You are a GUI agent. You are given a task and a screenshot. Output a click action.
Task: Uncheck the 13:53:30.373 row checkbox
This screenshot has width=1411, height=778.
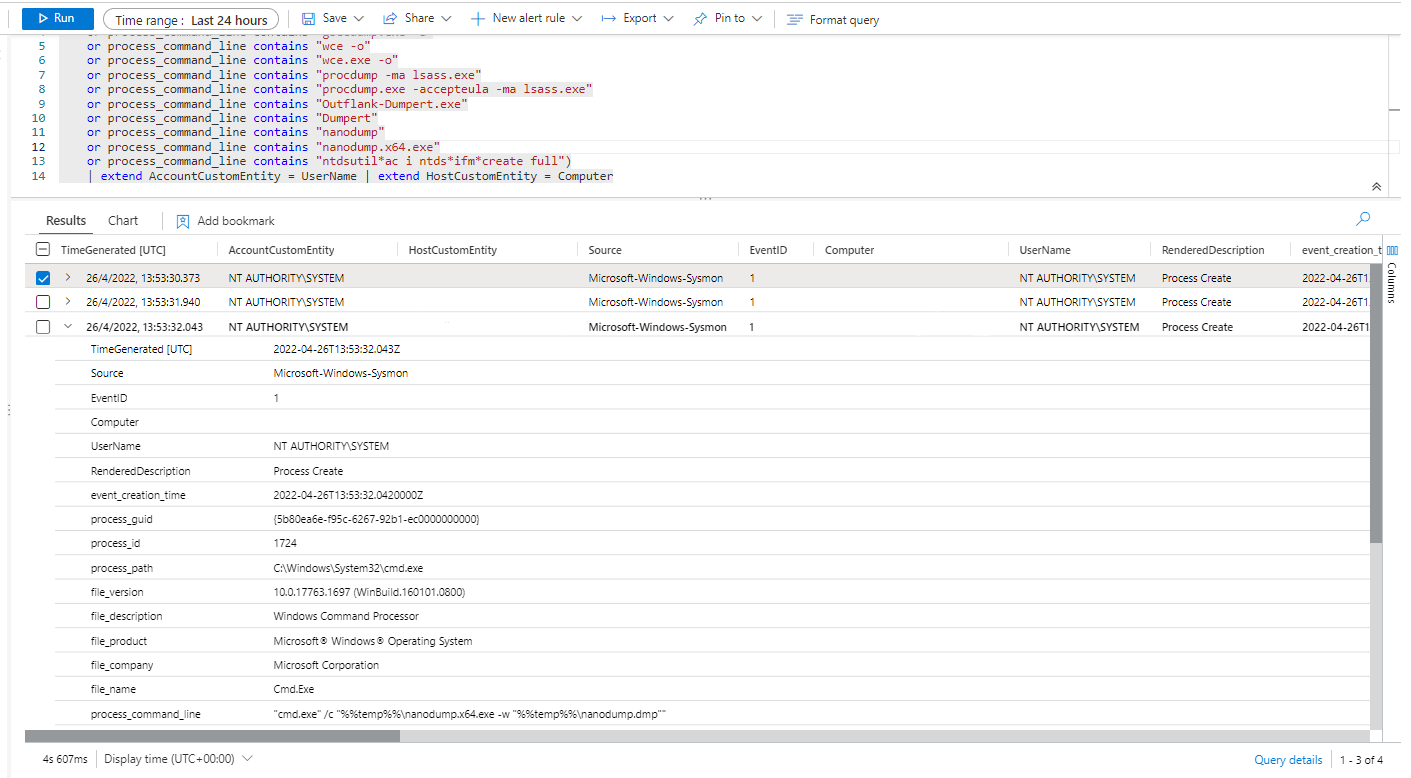[43, 278]
